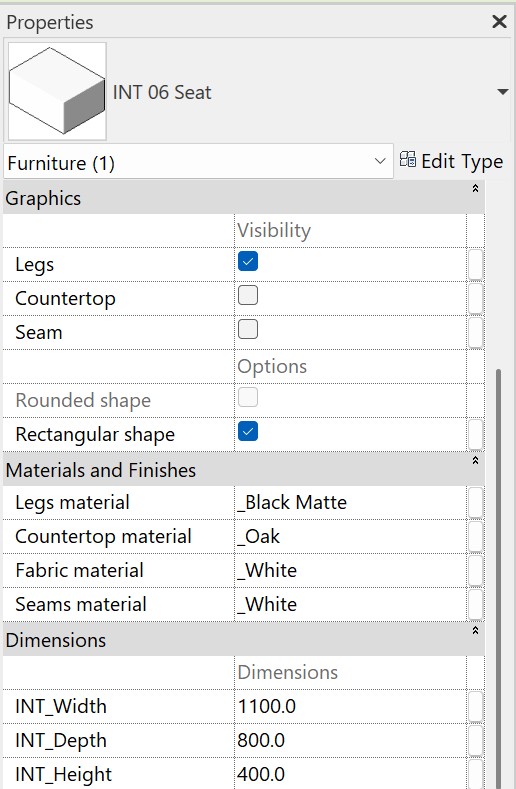This screenshot has width=516, height=789.
Task: Select the Fabric material value field
Action: pos(350,570)
